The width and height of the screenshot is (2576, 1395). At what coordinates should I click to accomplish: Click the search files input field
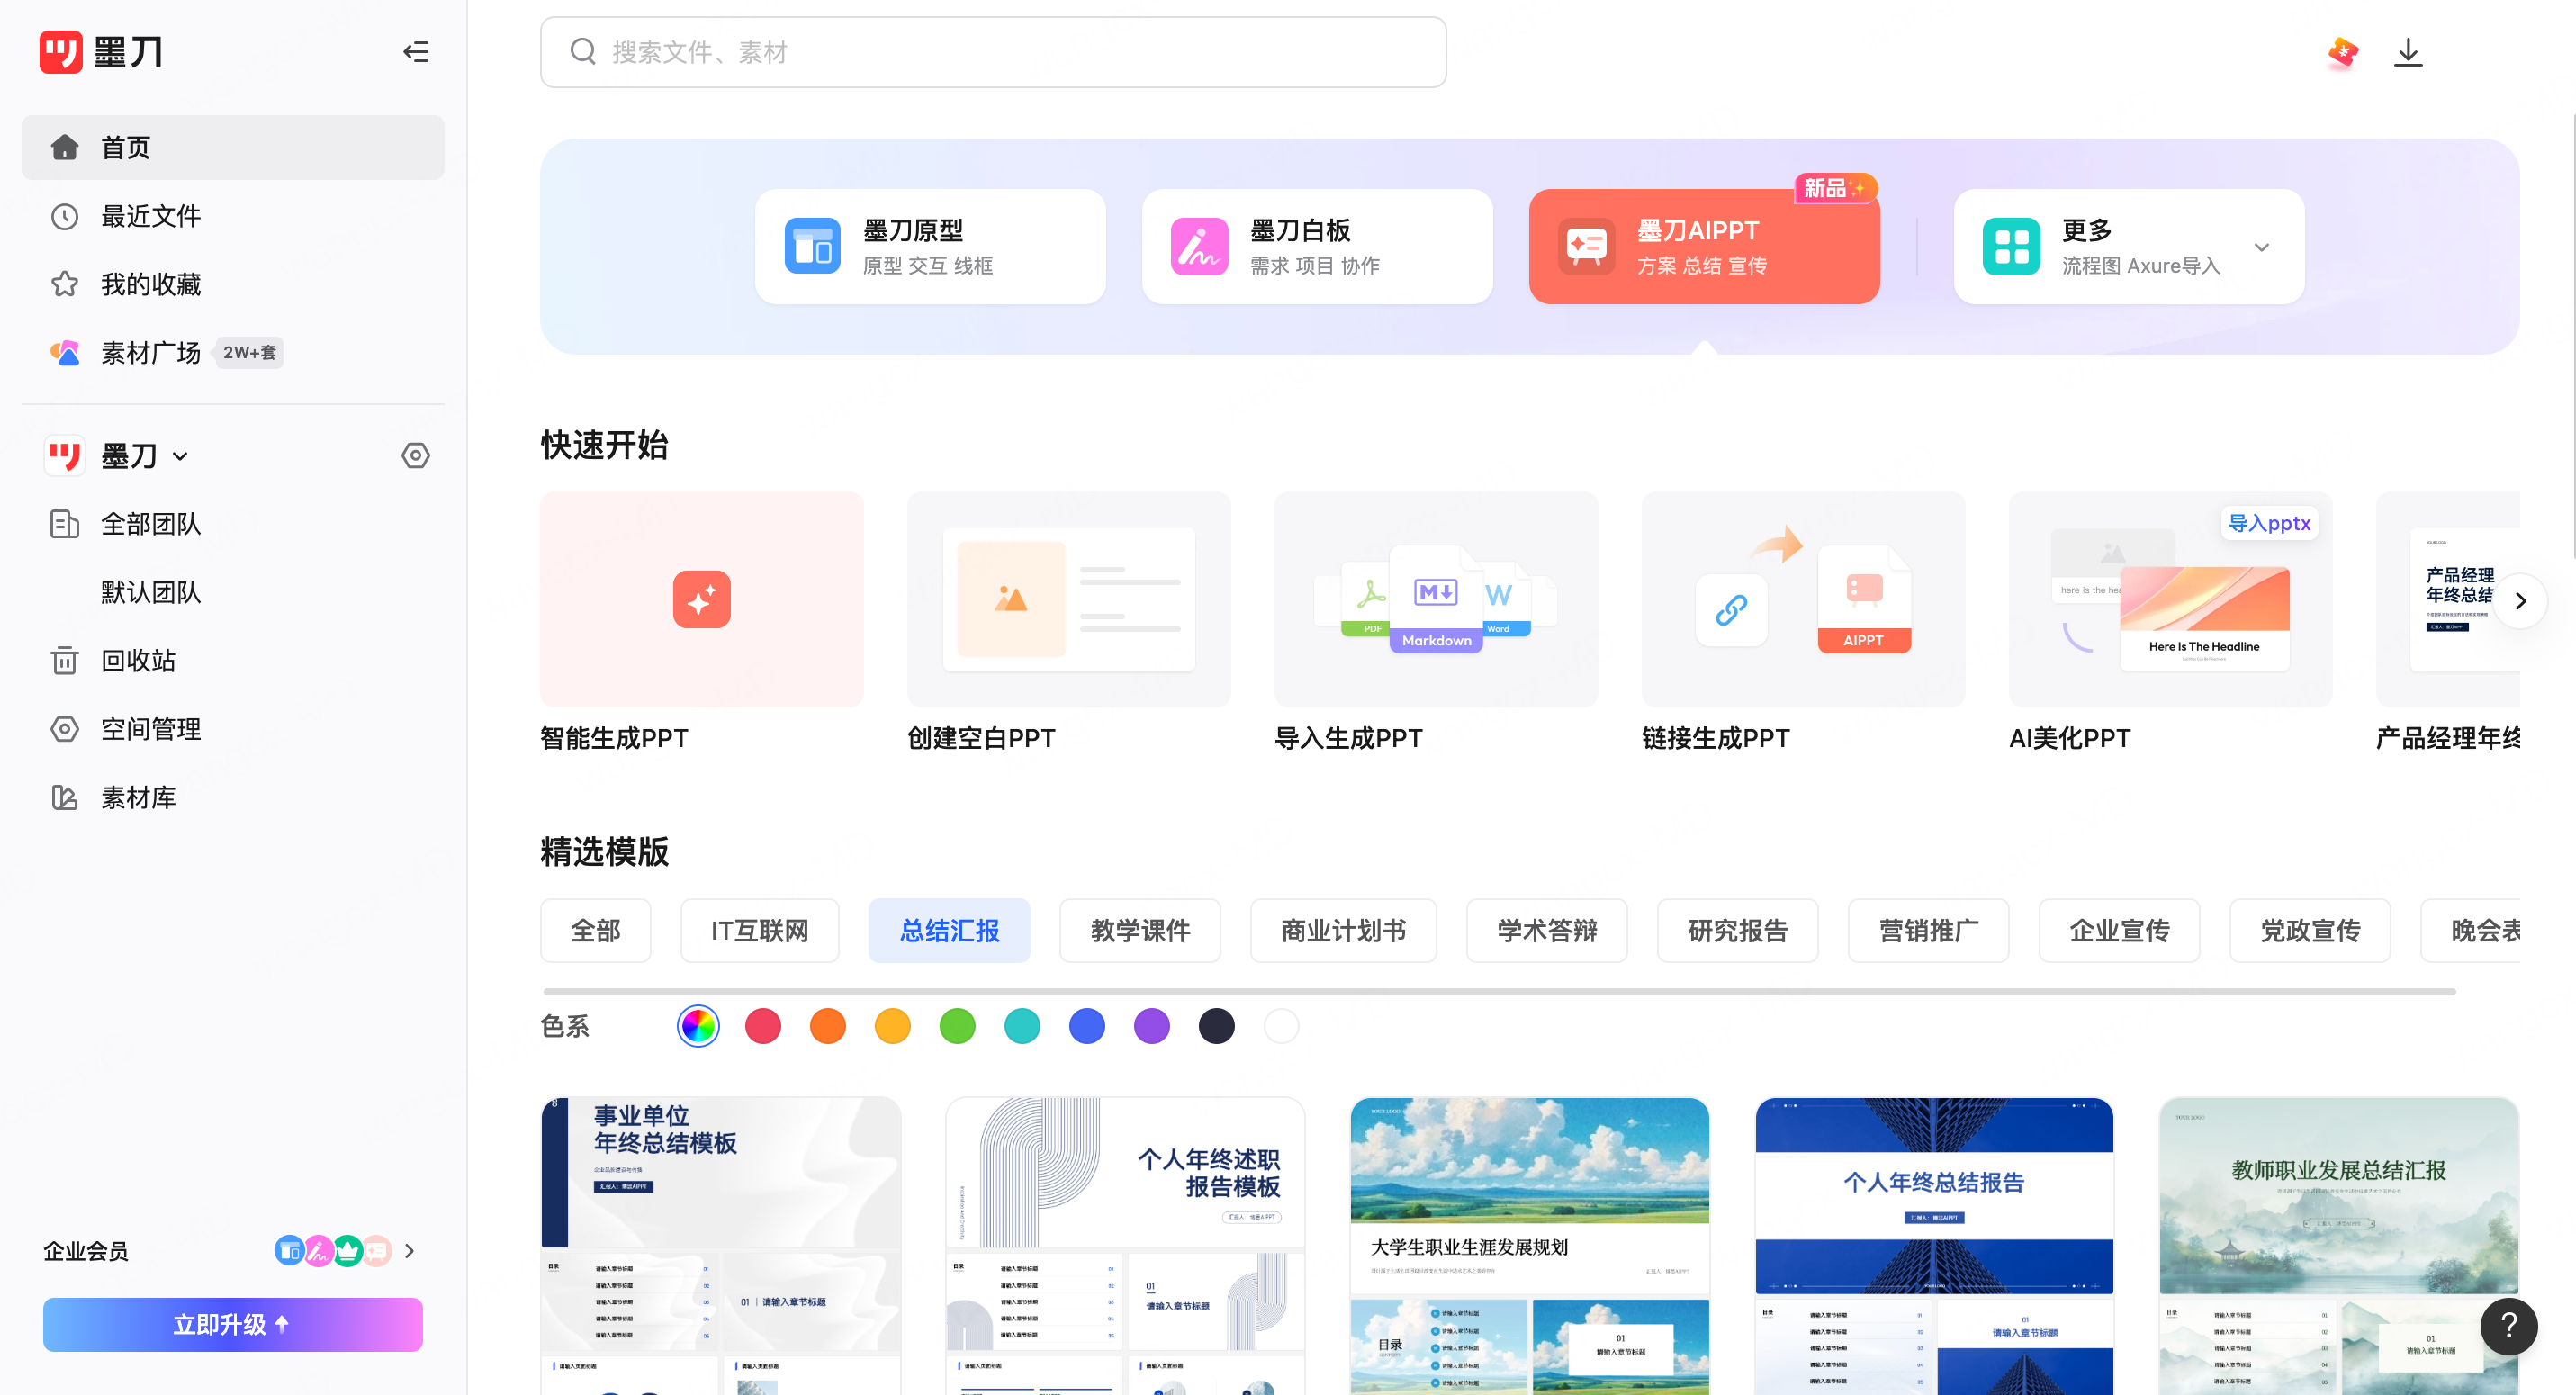(992, 52)
